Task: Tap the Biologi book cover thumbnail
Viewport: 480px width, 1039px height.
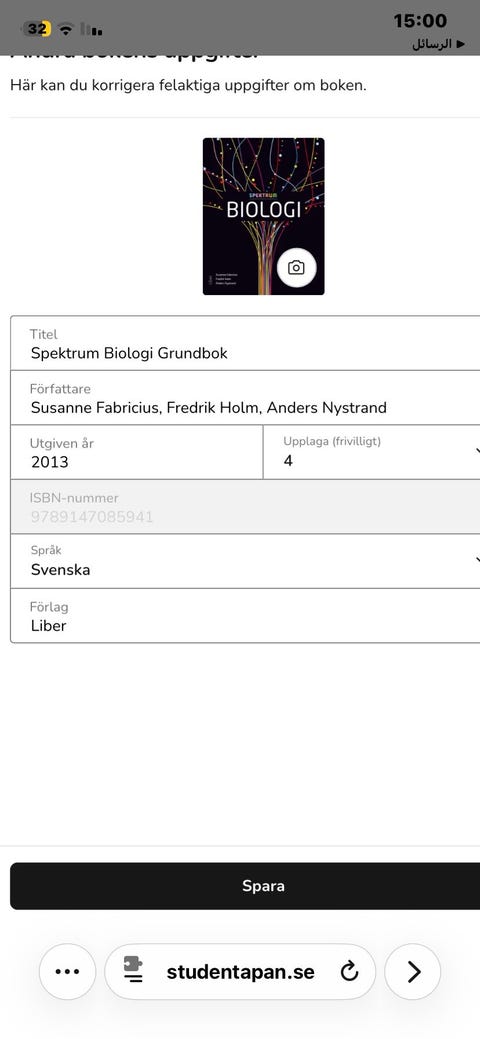Action: click(263, 216)
